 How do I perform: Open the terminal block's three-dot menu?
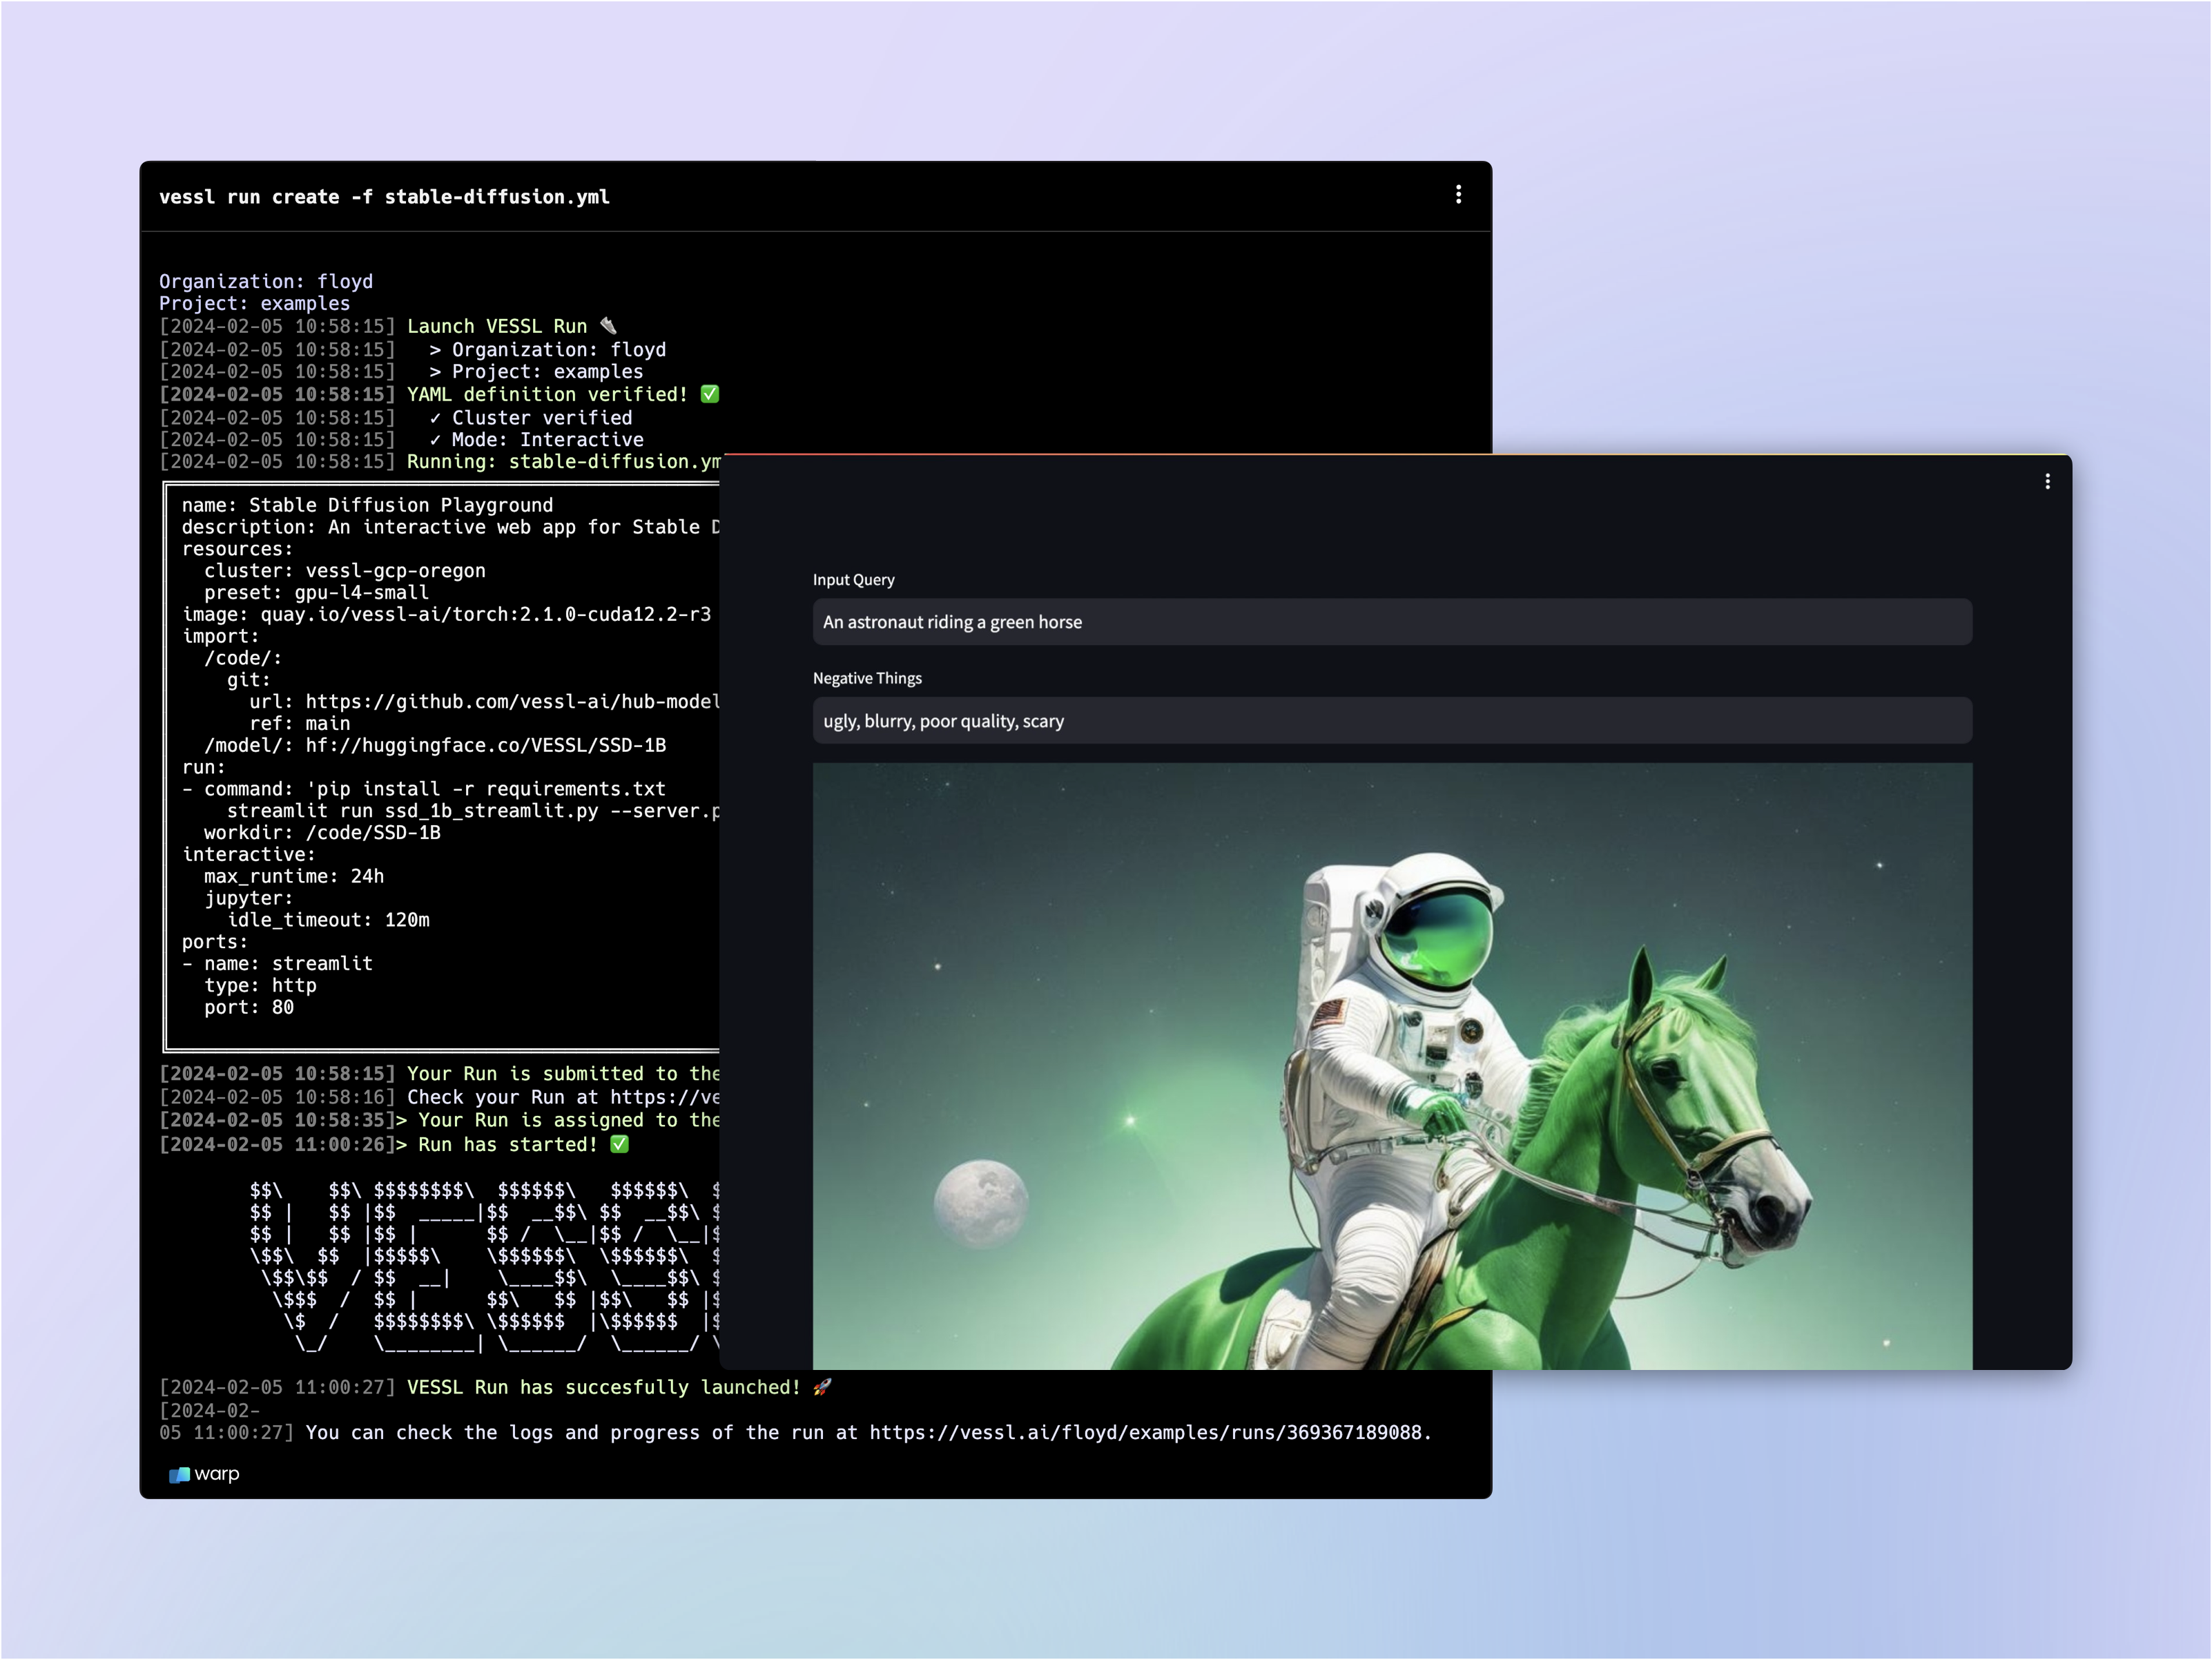point(1458,195)
